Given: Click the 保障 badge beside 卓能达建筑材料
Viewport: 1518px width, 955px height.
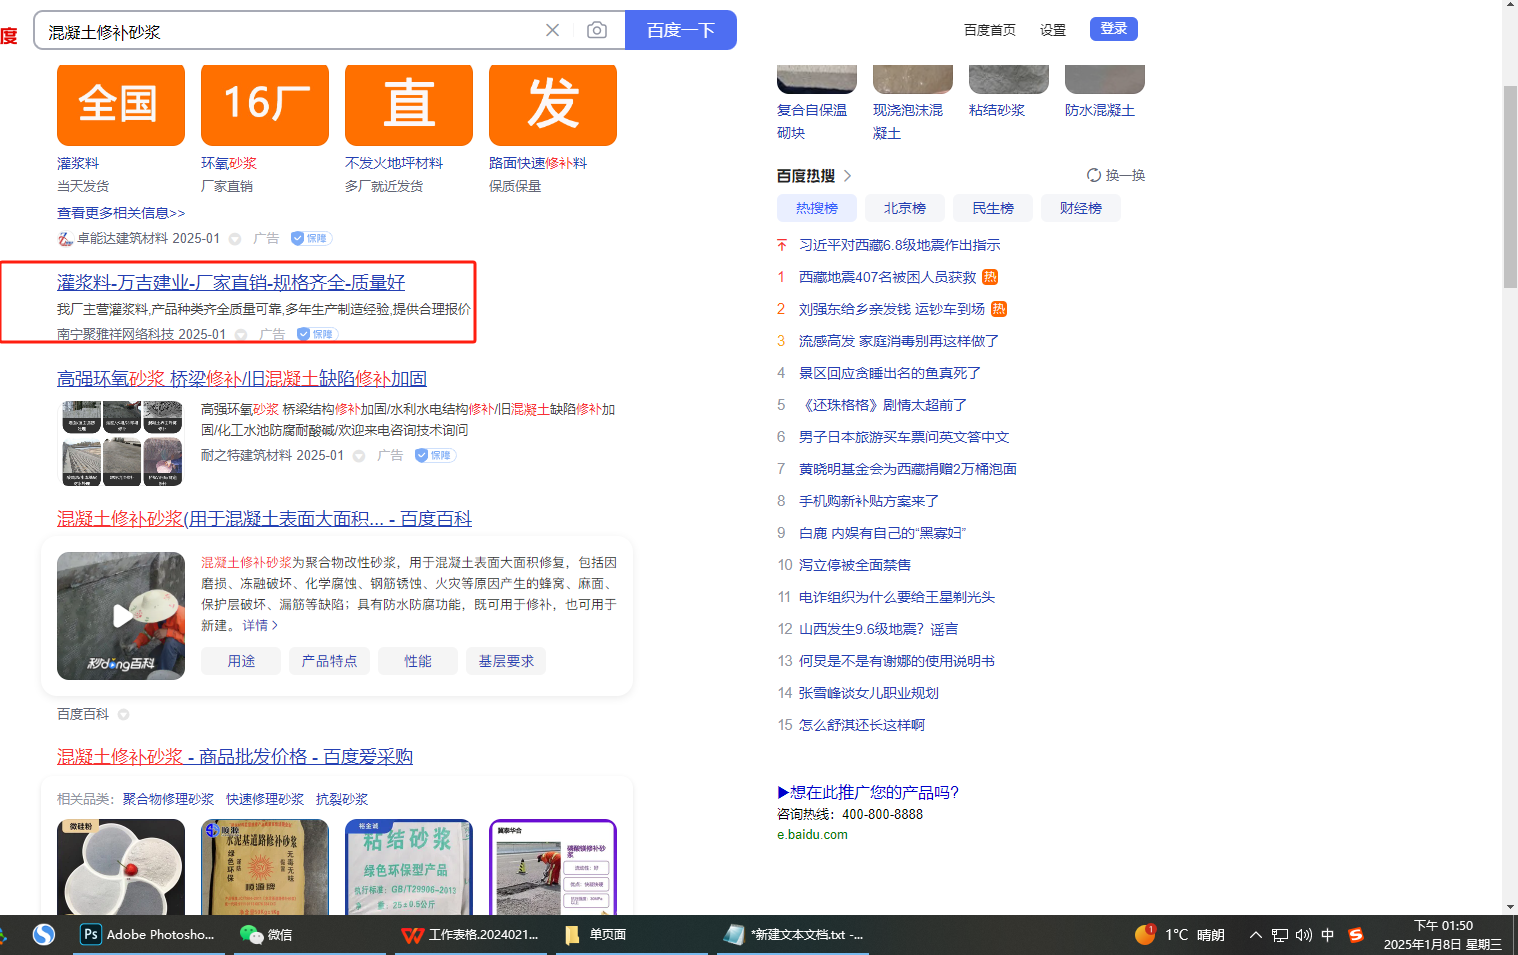Looking at the screenshot, I should (311, 238).
